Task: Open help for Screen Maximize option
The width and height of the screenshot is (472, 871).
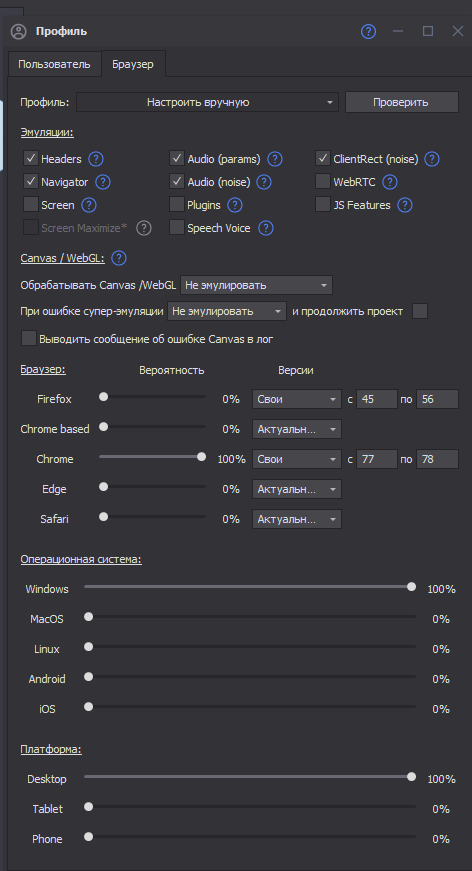Action: 144,228
